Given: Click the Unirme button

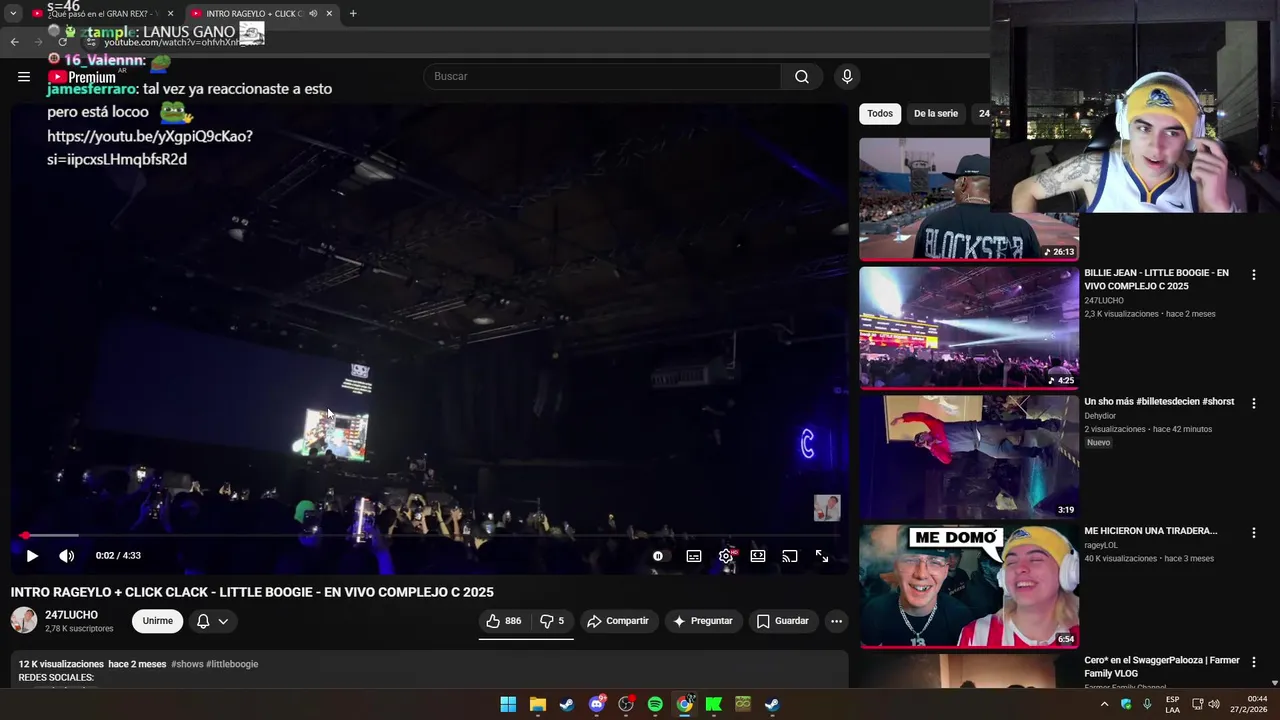Looking at the screenshot, I should click(x=157, y=621).
